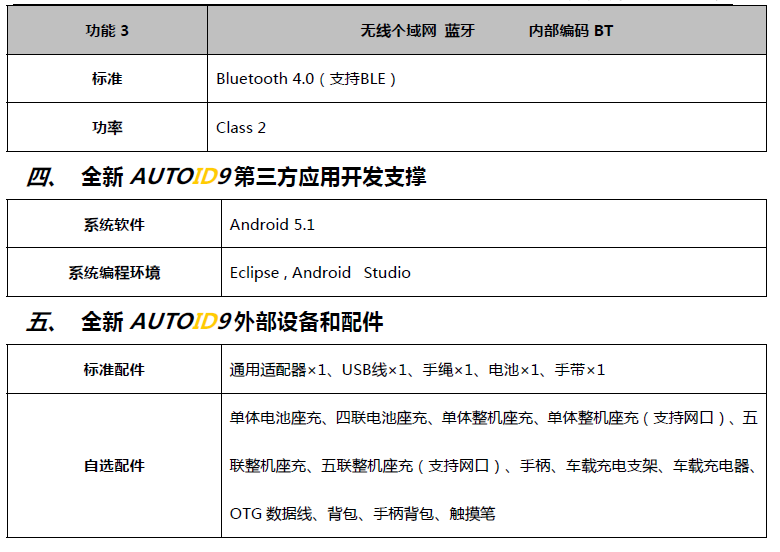
Task: Click the 'Class 2' value cell
Action: click(487, 127)
